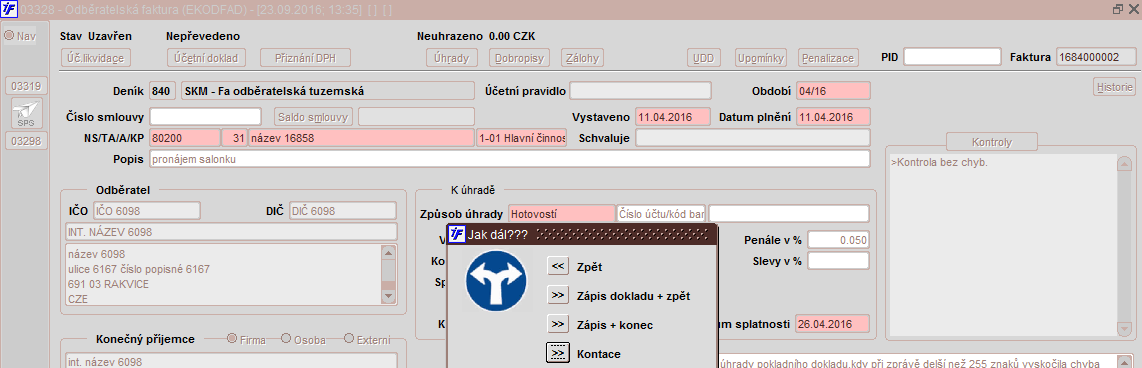Click the Kontroly text >Kontrola bez chyb.
The height and width of the screenshot is (368, 1142).
coord(939,163)
